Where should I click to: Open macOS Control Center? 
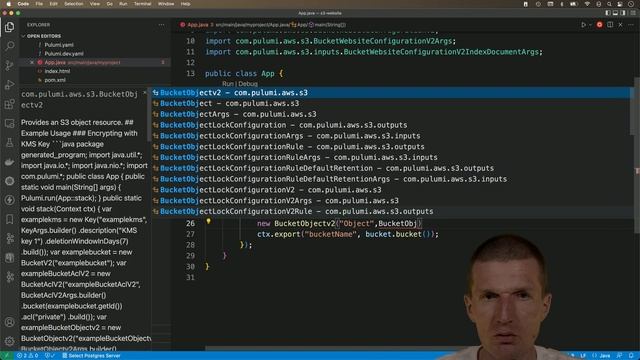tap(620, 4)
